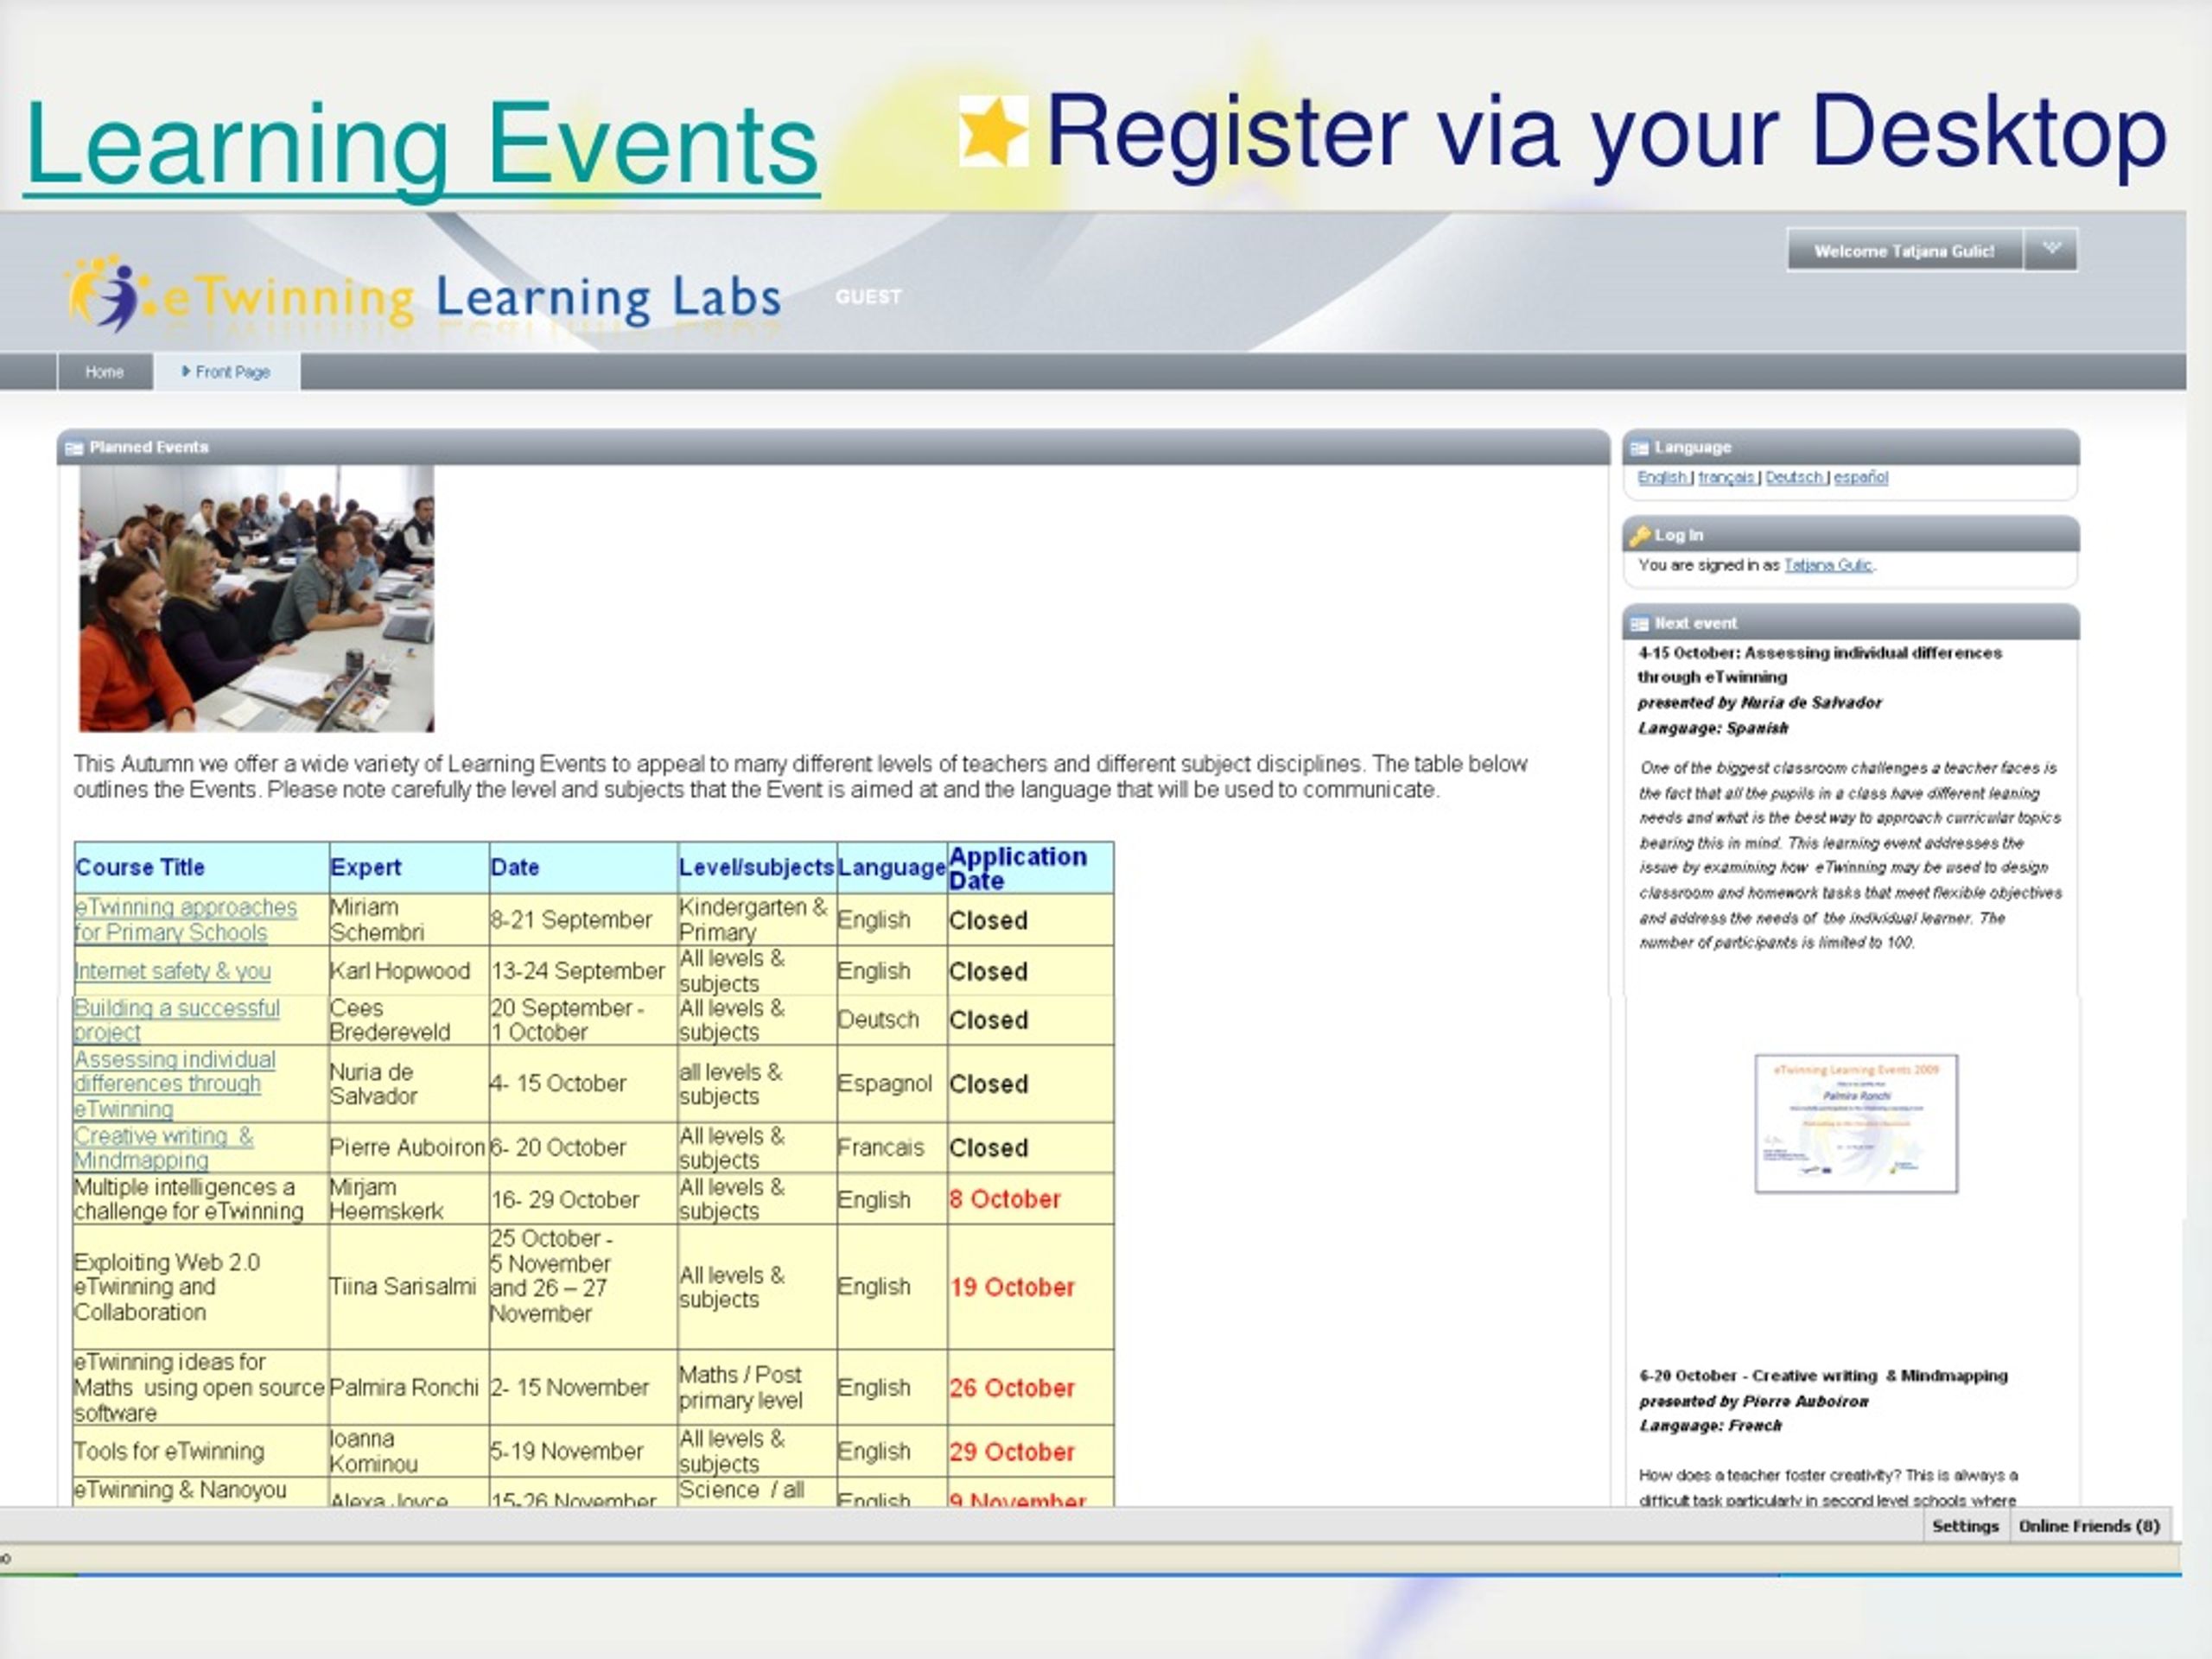Open Creative writing & Mindmapping course
This screenshot has width=2212, height=1659.
tap(164, 1148)
